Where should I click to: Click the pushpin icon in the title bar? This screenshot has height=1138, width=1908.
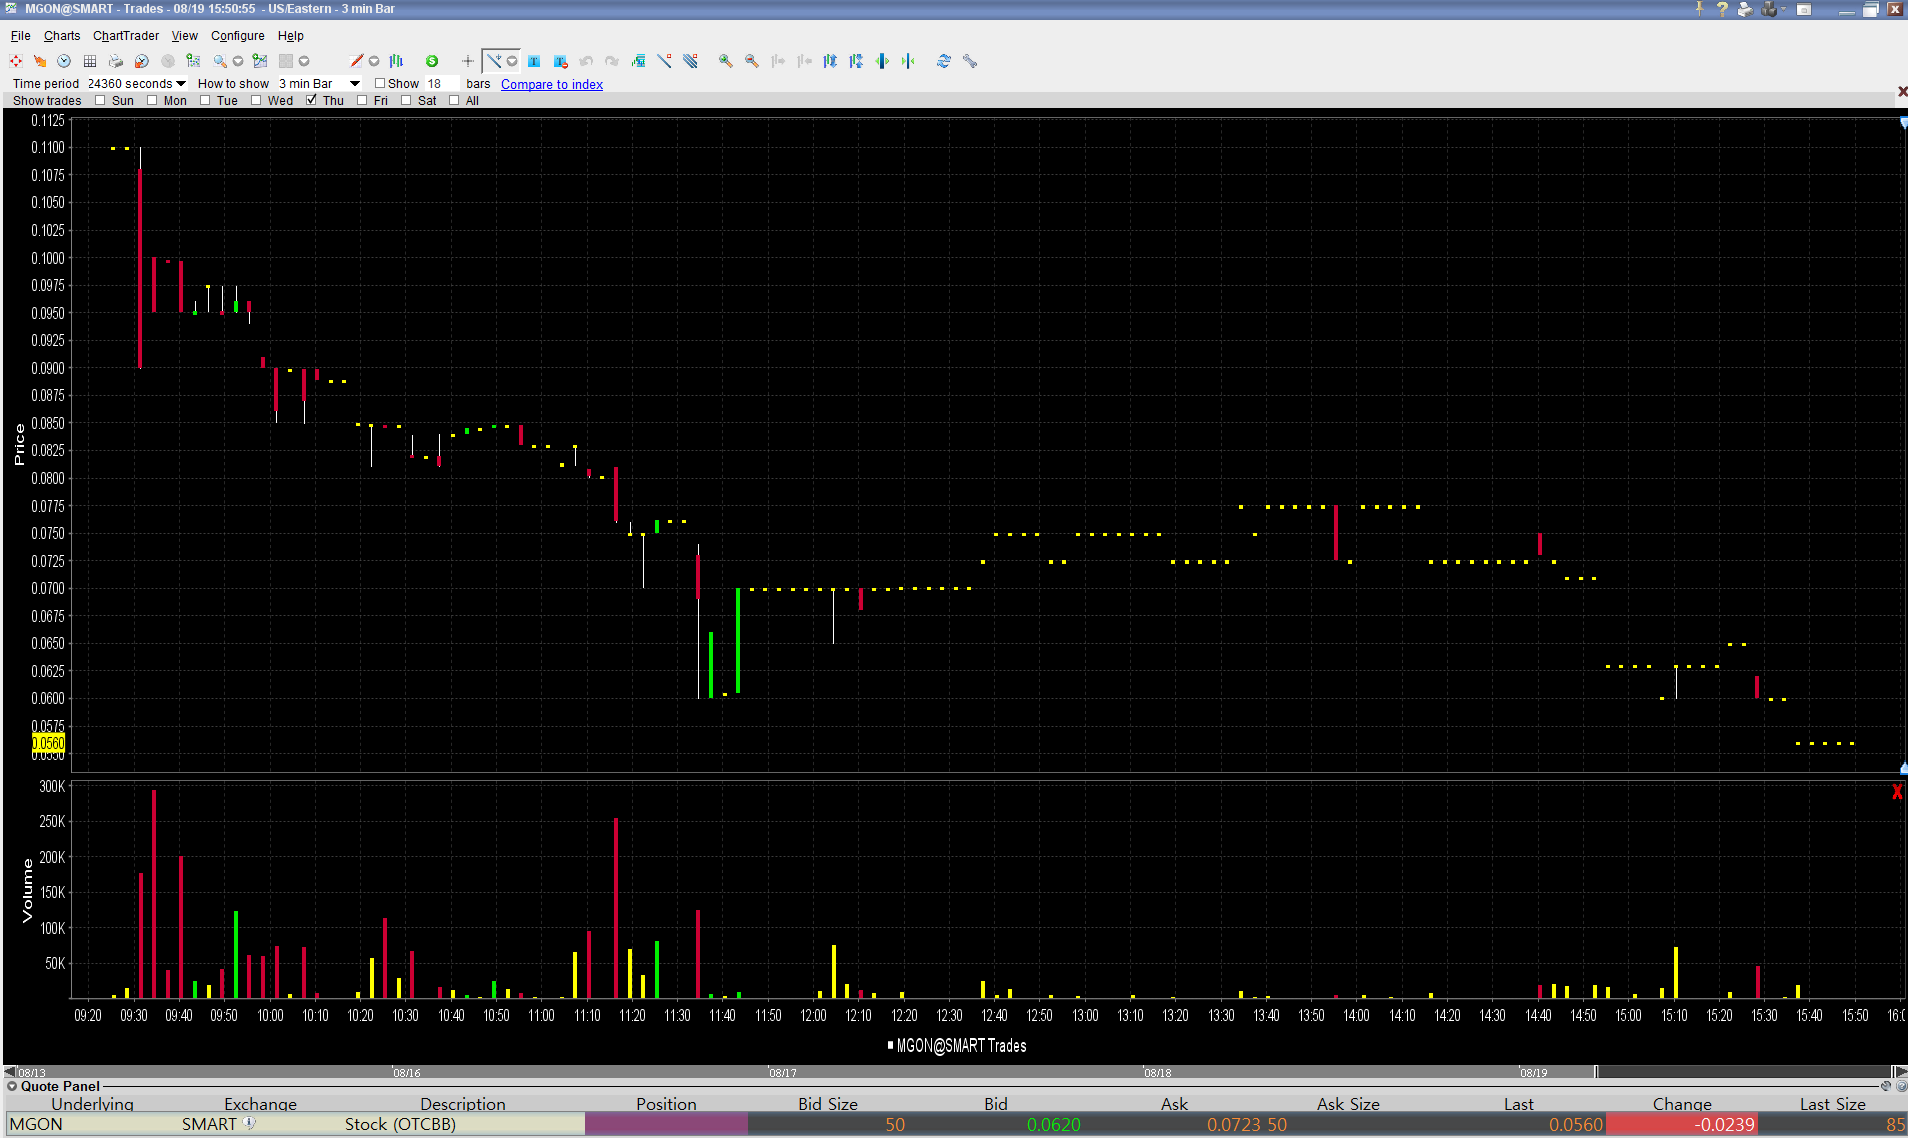tap(1699, 9)
